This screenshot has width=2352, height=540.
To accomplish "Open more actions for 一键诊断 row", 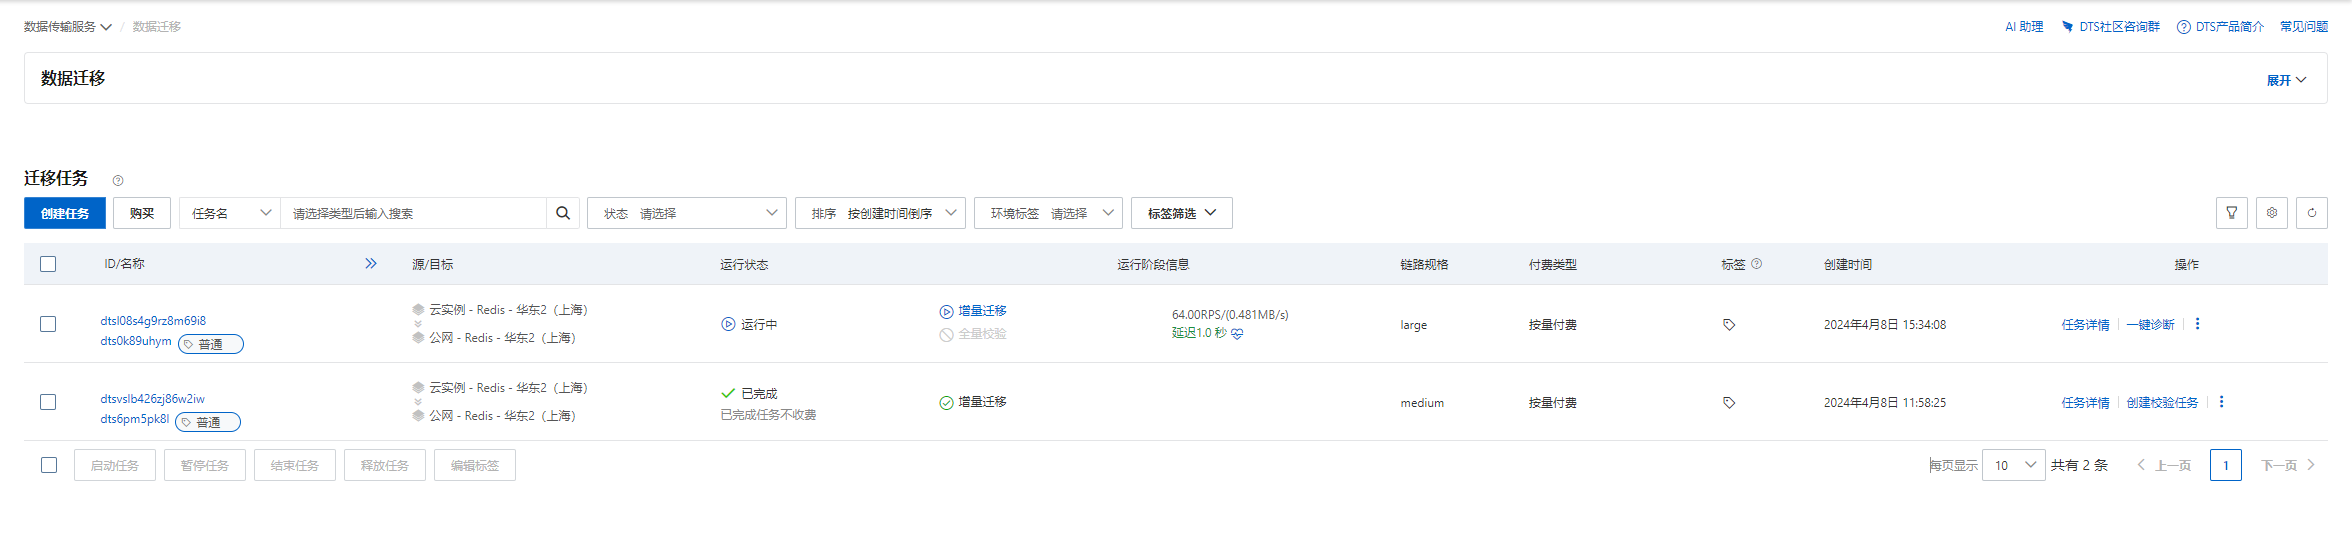I will tap(2197, 324).
